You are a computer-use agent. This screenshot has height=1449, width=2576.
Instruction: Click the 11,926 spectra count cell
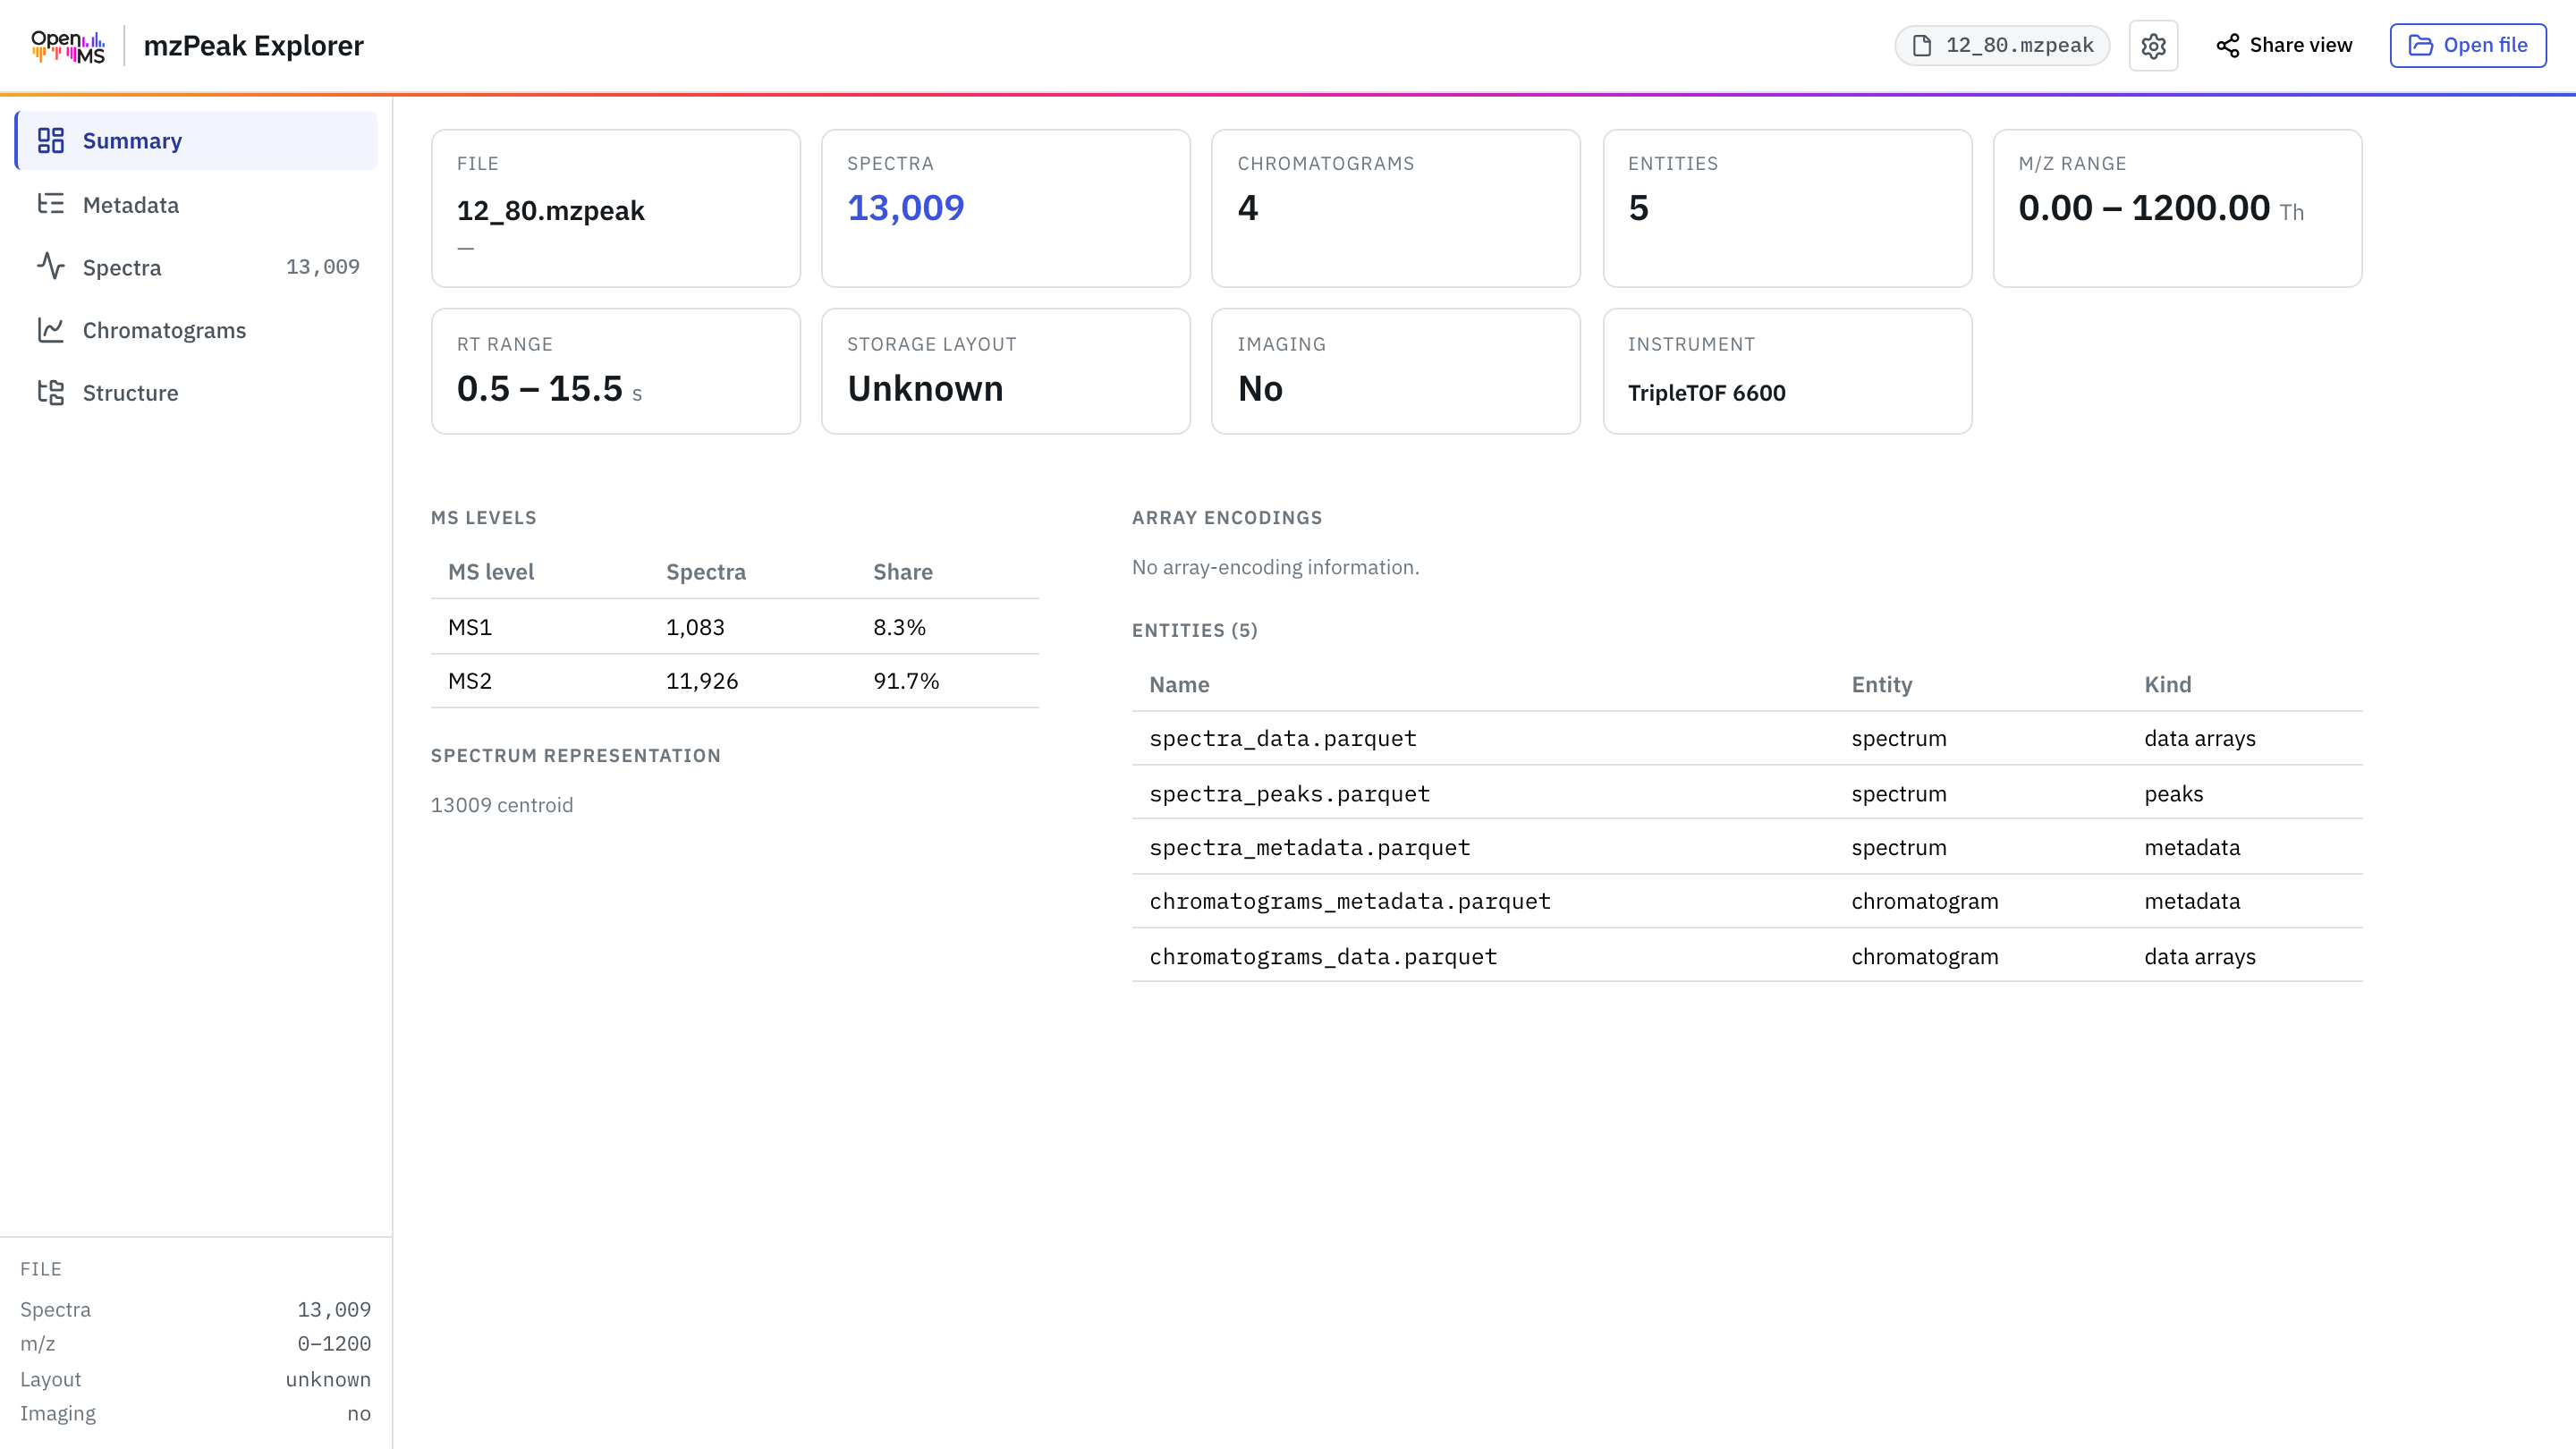[702, 681]
